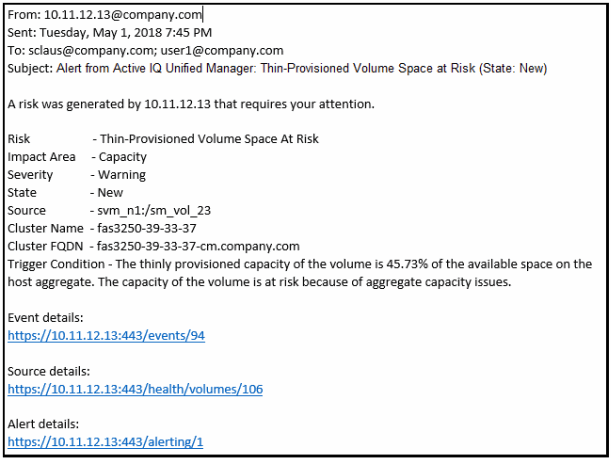Click the 'Source details:' label
611x458 pixels.
click(51, 371)
